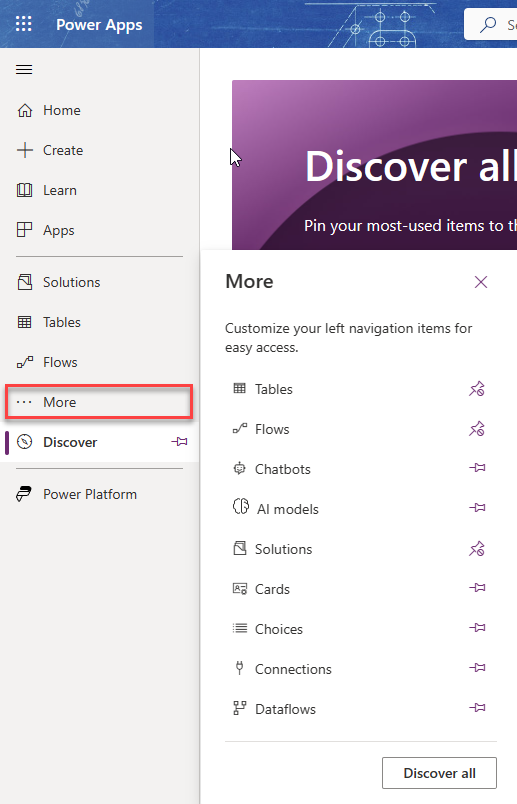The height and width of the screenshot is (804, 517).
Task: Pin Choices to left navigation
Action: click(477, 628)
